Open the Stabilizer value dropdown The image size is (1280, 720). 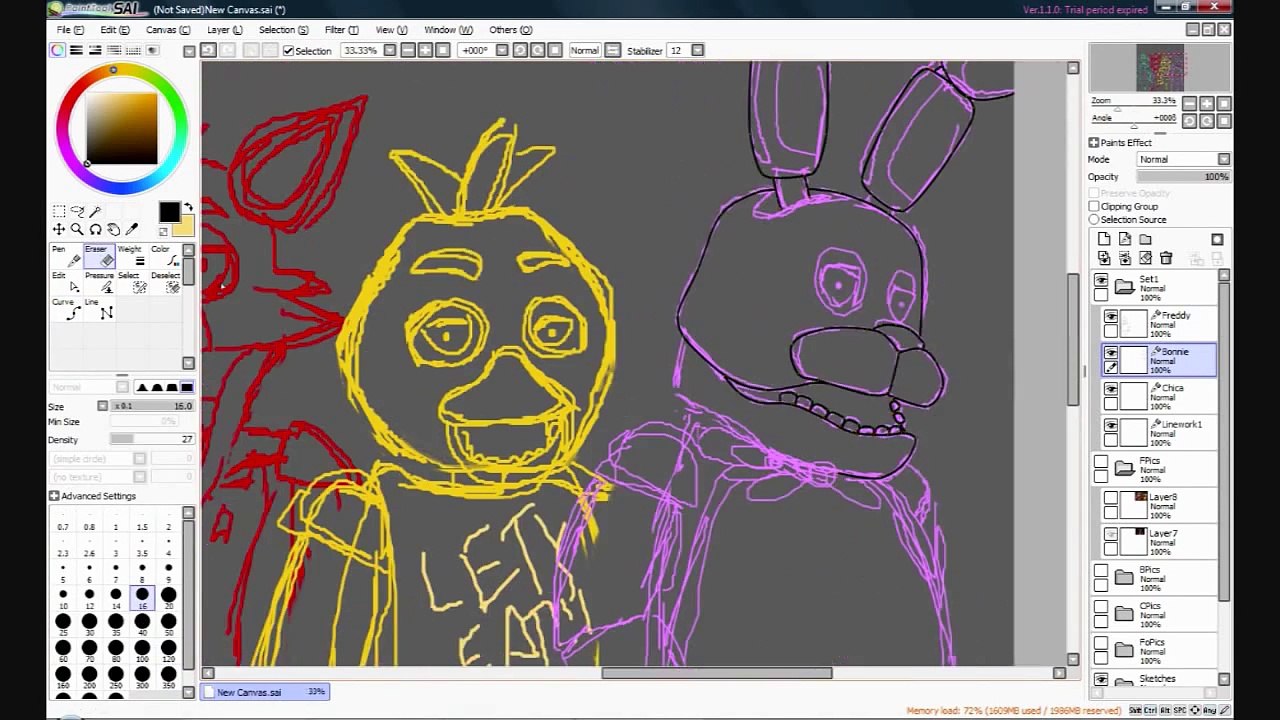(x=698, y=50)
